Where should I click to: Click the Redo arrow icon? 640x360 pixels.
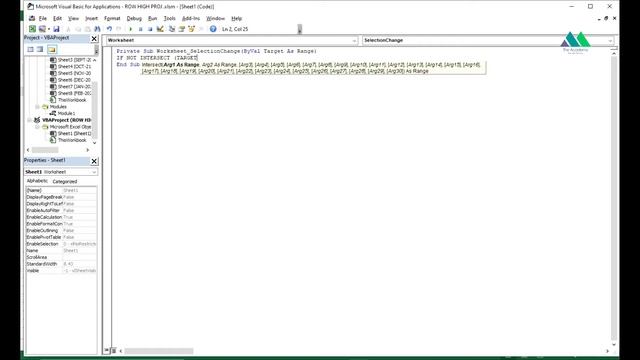coord(119,29)
